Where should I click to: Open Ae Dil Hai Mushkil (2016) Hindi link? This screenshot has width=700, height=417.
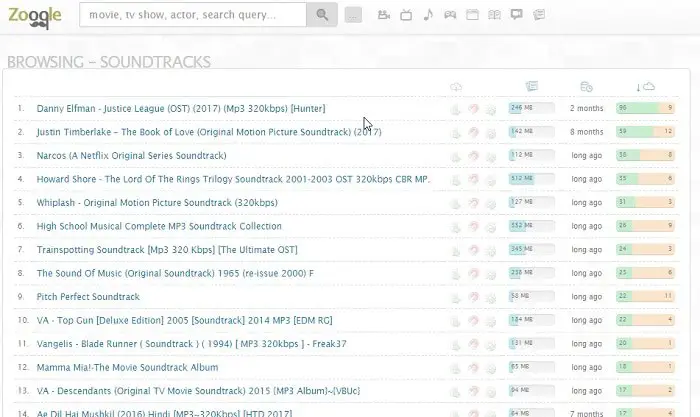[164, 413]
